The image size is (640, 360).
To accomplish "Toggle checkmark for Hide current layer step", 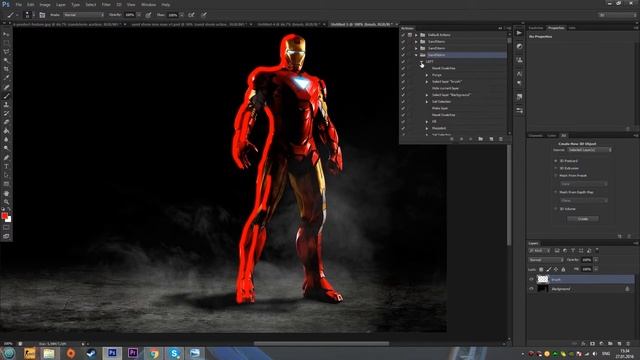I will (403, 88).
